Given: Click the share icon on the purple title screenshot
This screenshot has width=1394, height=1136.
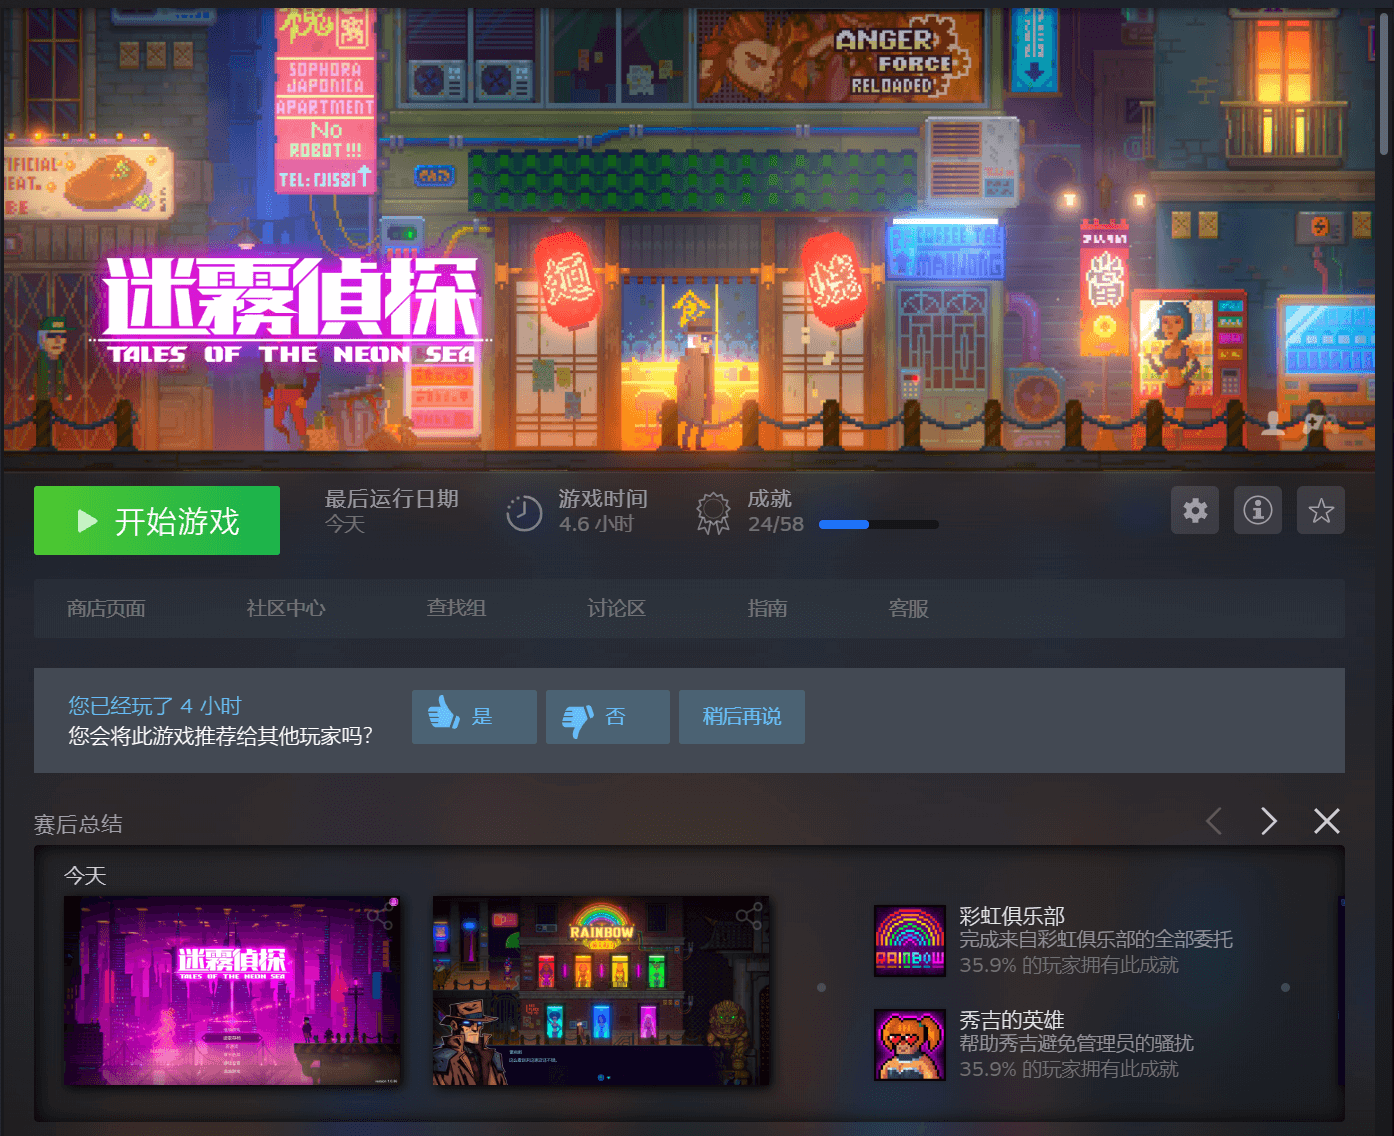Looking at the screenshot, I should 380,917.
